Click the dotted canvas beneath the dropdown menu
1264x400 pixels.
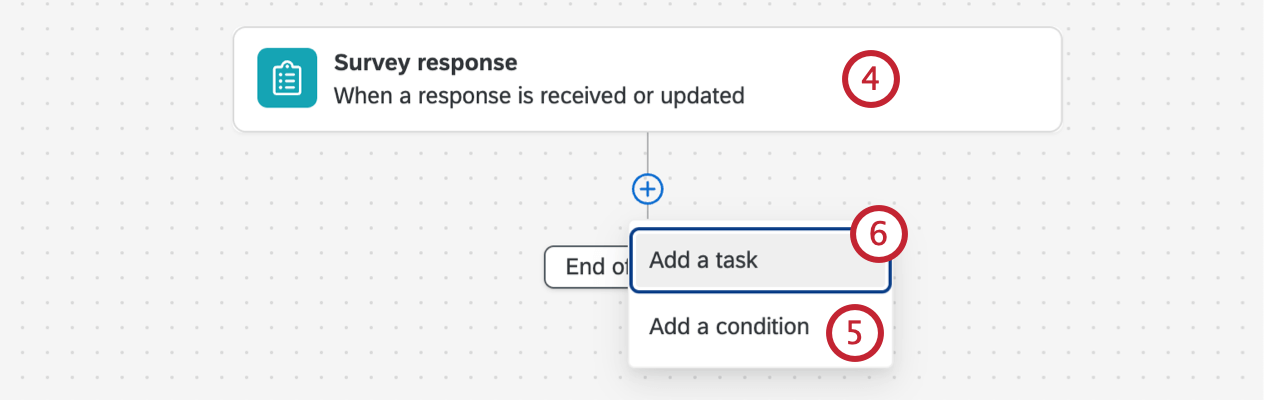(760, 384)
